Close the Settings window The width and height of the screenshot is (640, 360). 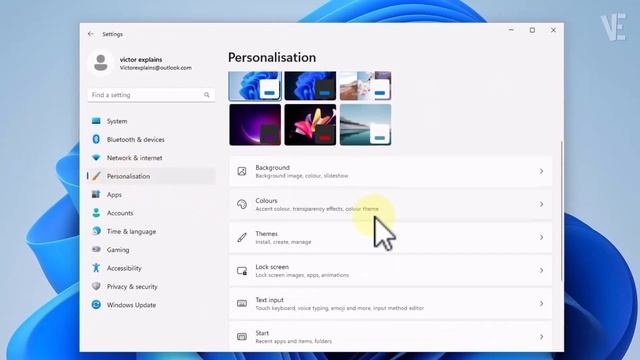click(553, 30)
